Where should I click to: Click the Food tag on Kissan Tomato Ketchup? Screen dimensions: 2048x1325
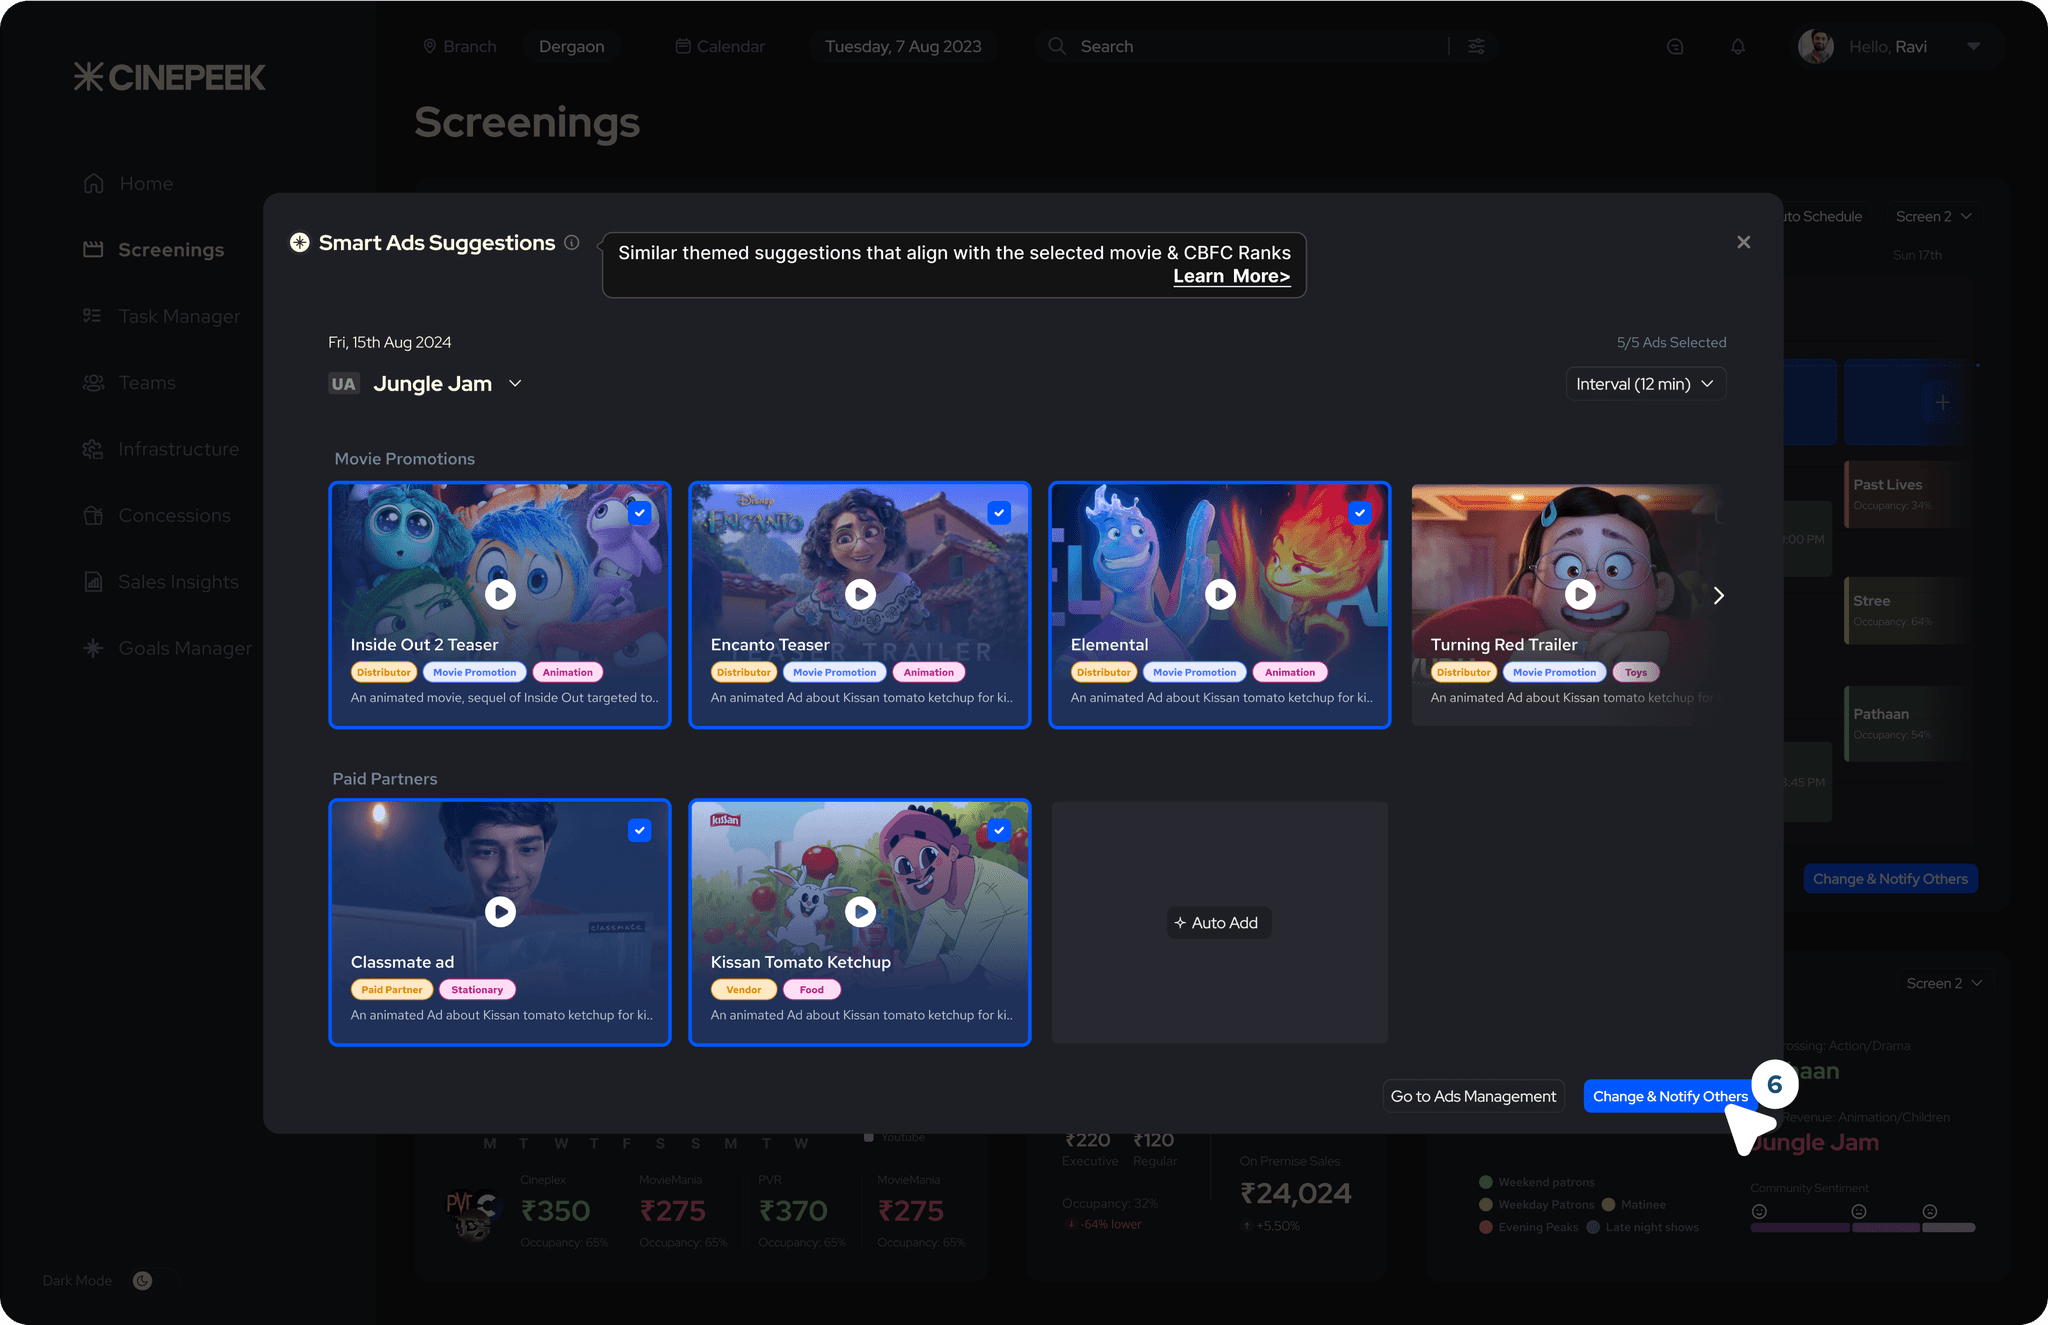tap(812, 990)
